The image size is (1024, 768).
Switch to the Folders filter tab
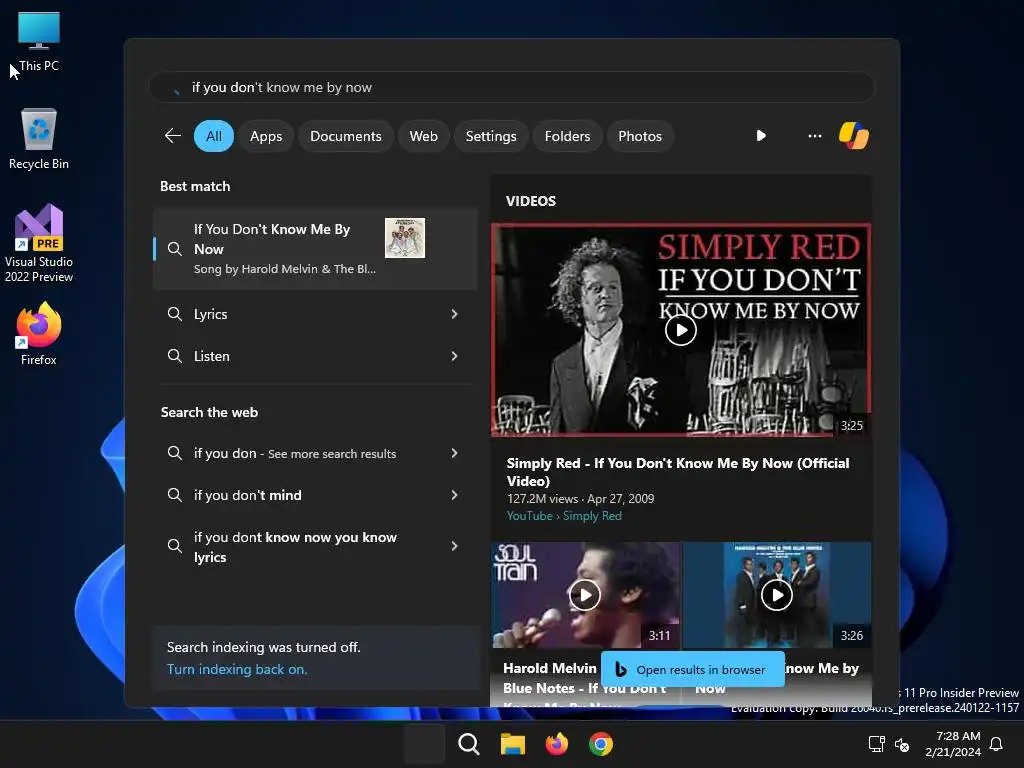point(567,136)
